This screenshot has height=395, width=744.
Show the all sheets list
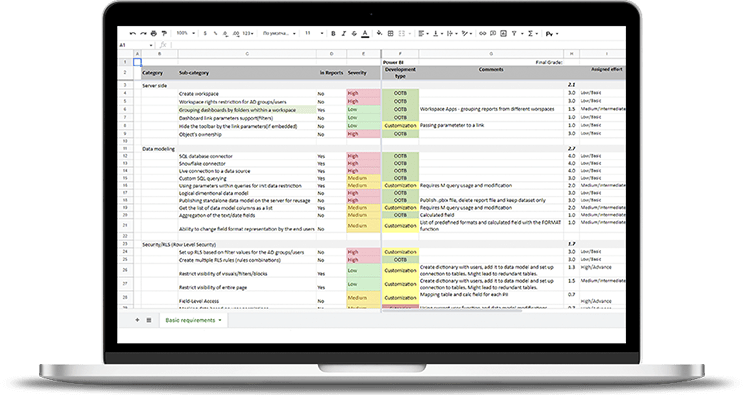pos(149,320)
